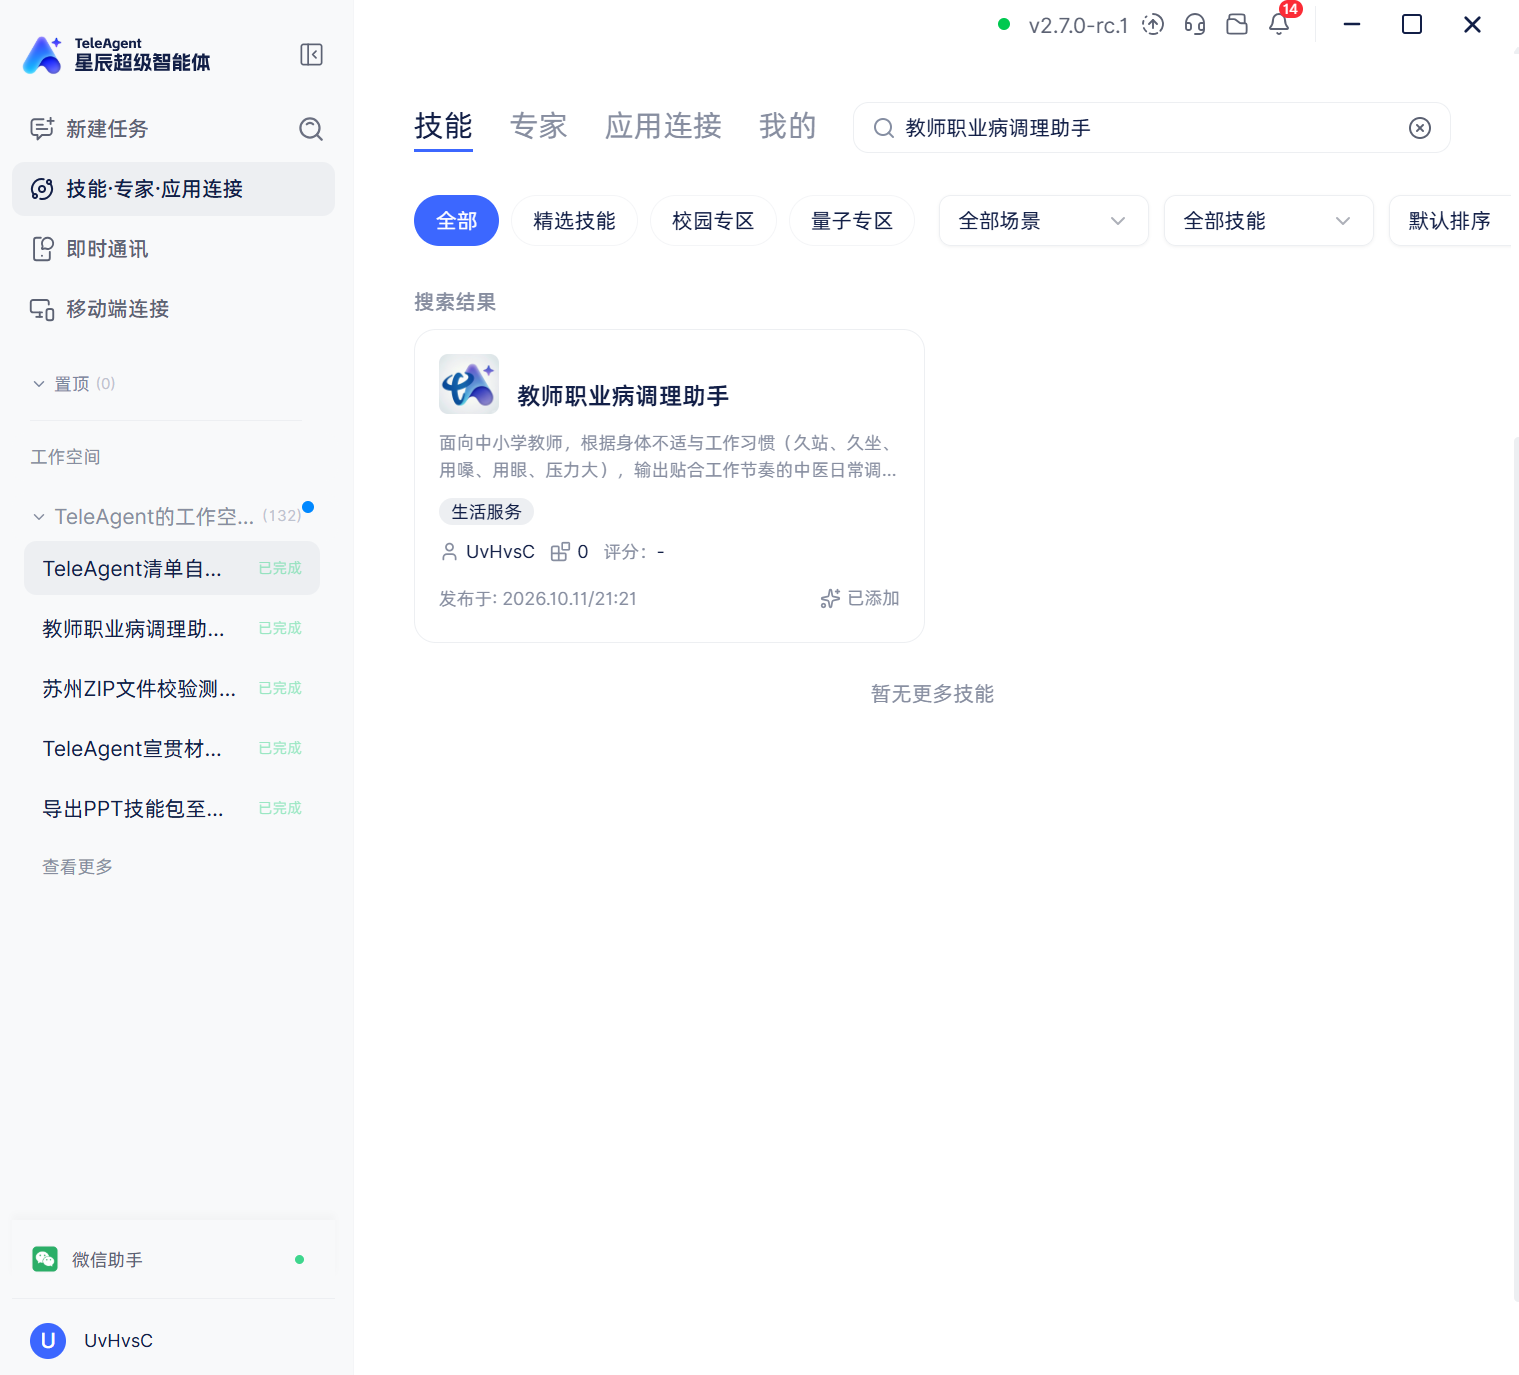
Task: Open the 全部技能 dropdown
Action: (x=1269, y=221)
